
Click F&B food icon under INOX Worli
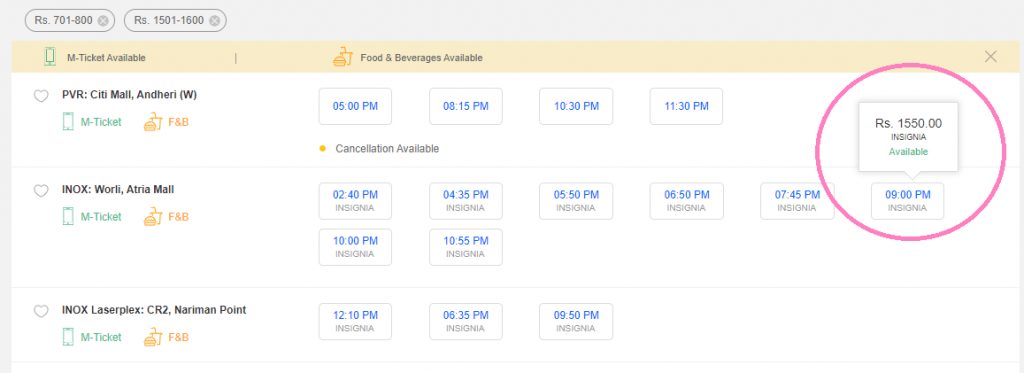(153, 216)
